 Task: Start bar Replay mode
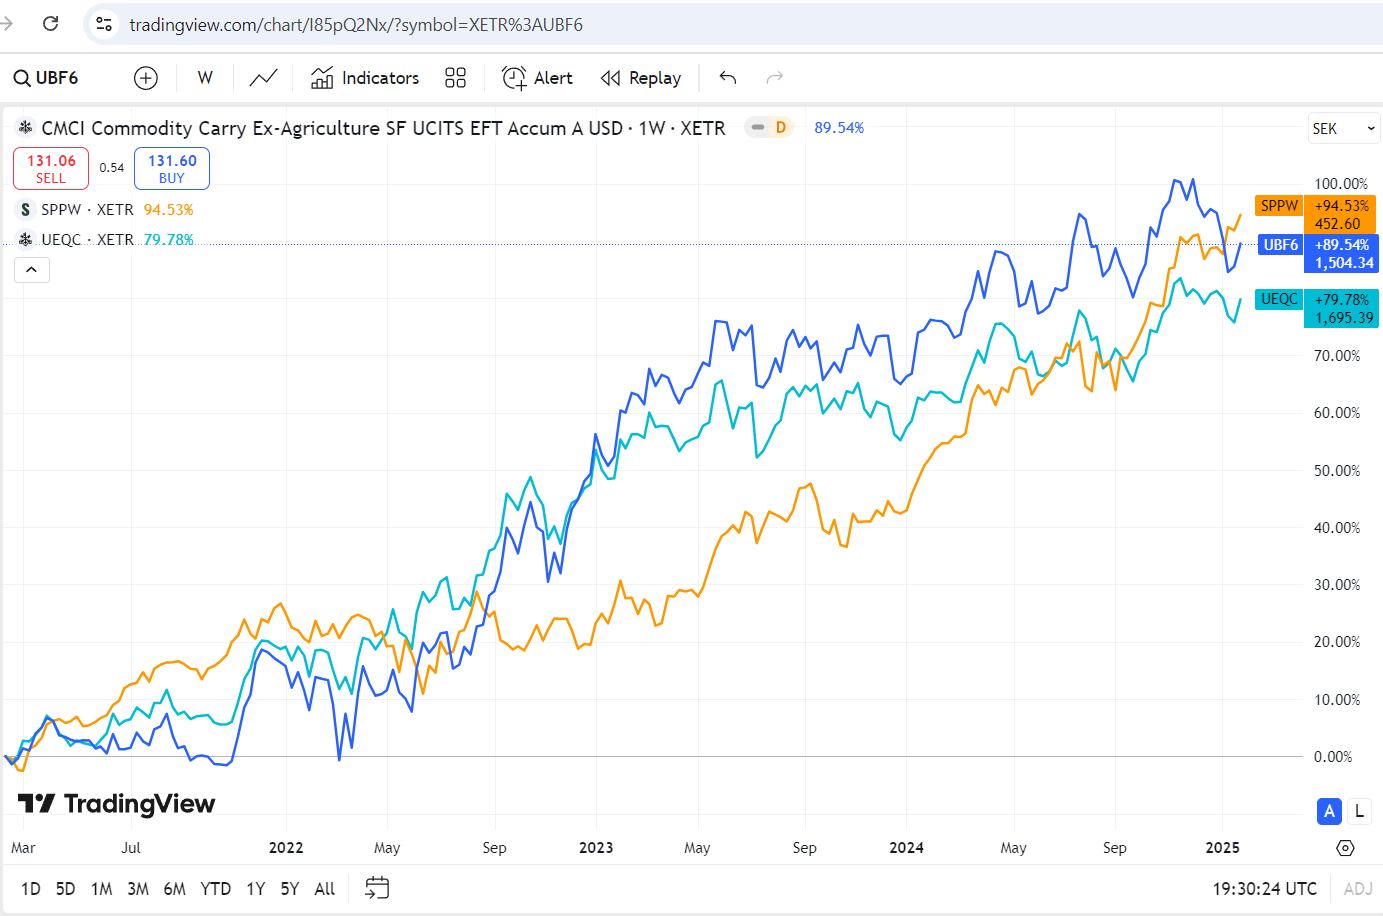coord(641,78)
